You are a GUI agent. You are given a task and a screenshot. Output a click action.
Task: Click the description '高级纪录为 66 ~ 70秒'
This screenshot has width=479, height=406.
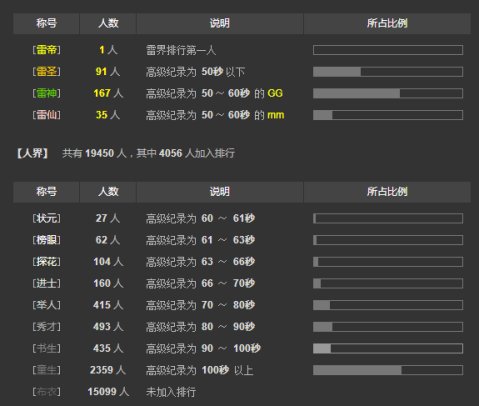coord(200,283)
